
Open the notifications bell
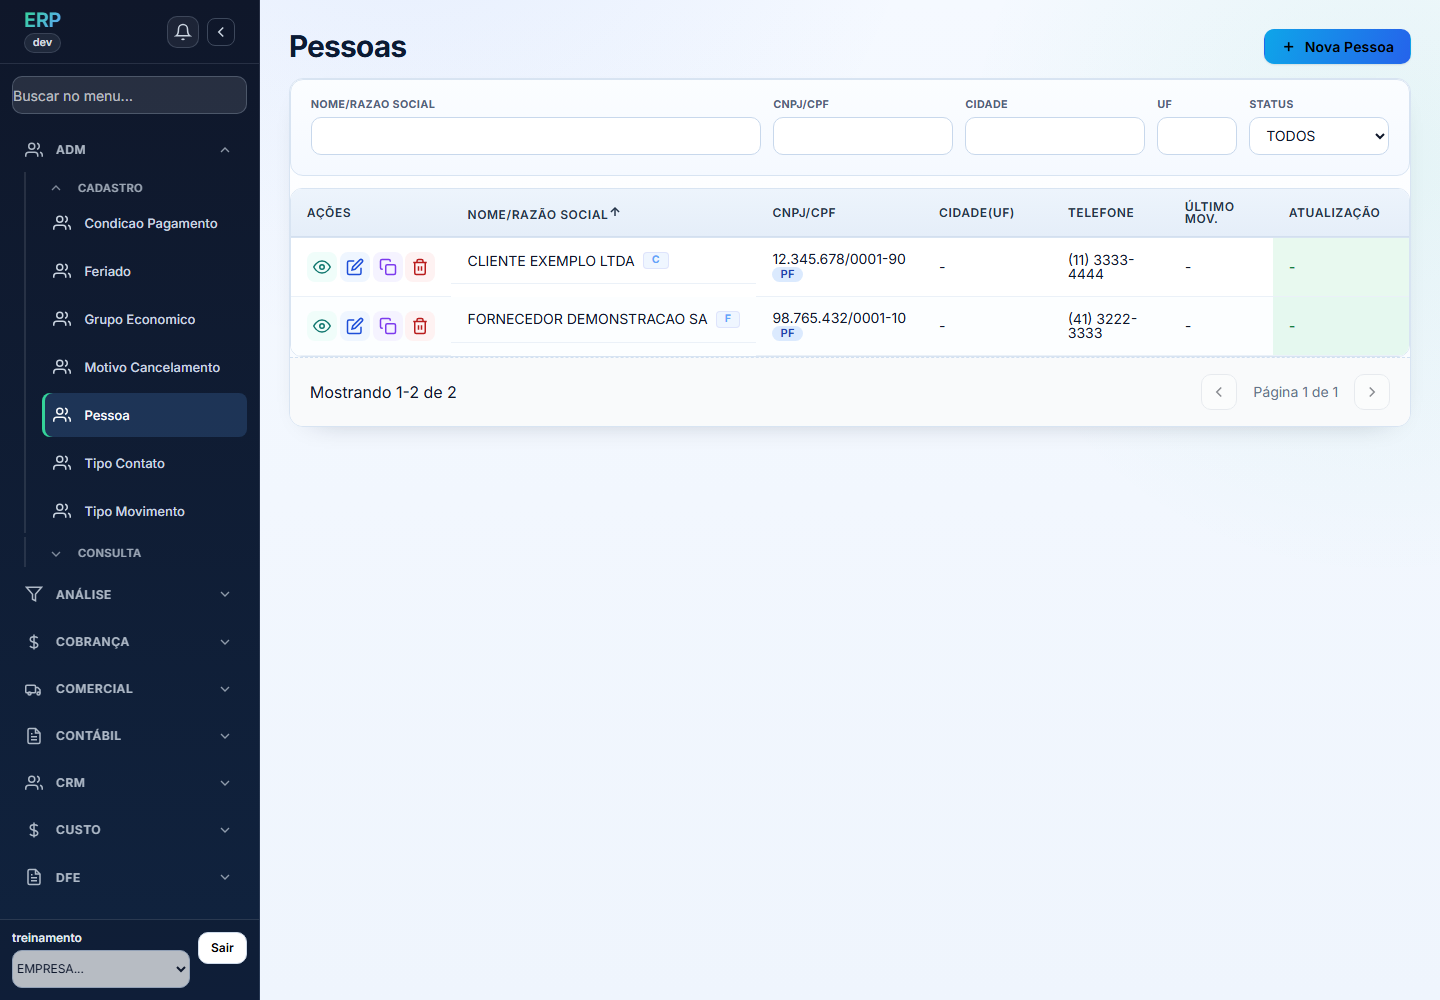click(x=183, y=32)
